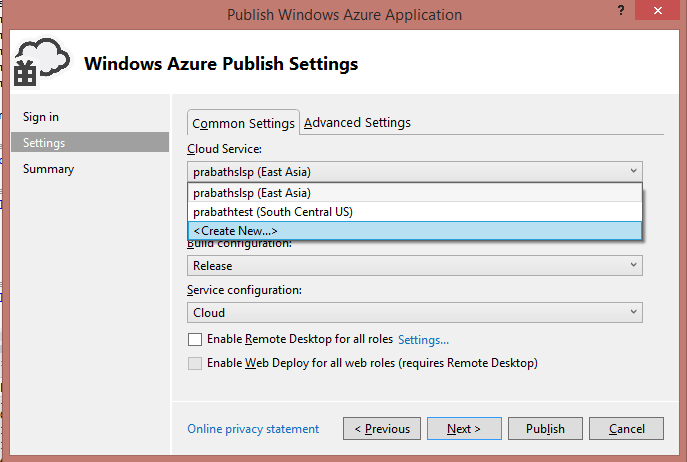Enable Remote Desktop for all roles checkbox

195,339
